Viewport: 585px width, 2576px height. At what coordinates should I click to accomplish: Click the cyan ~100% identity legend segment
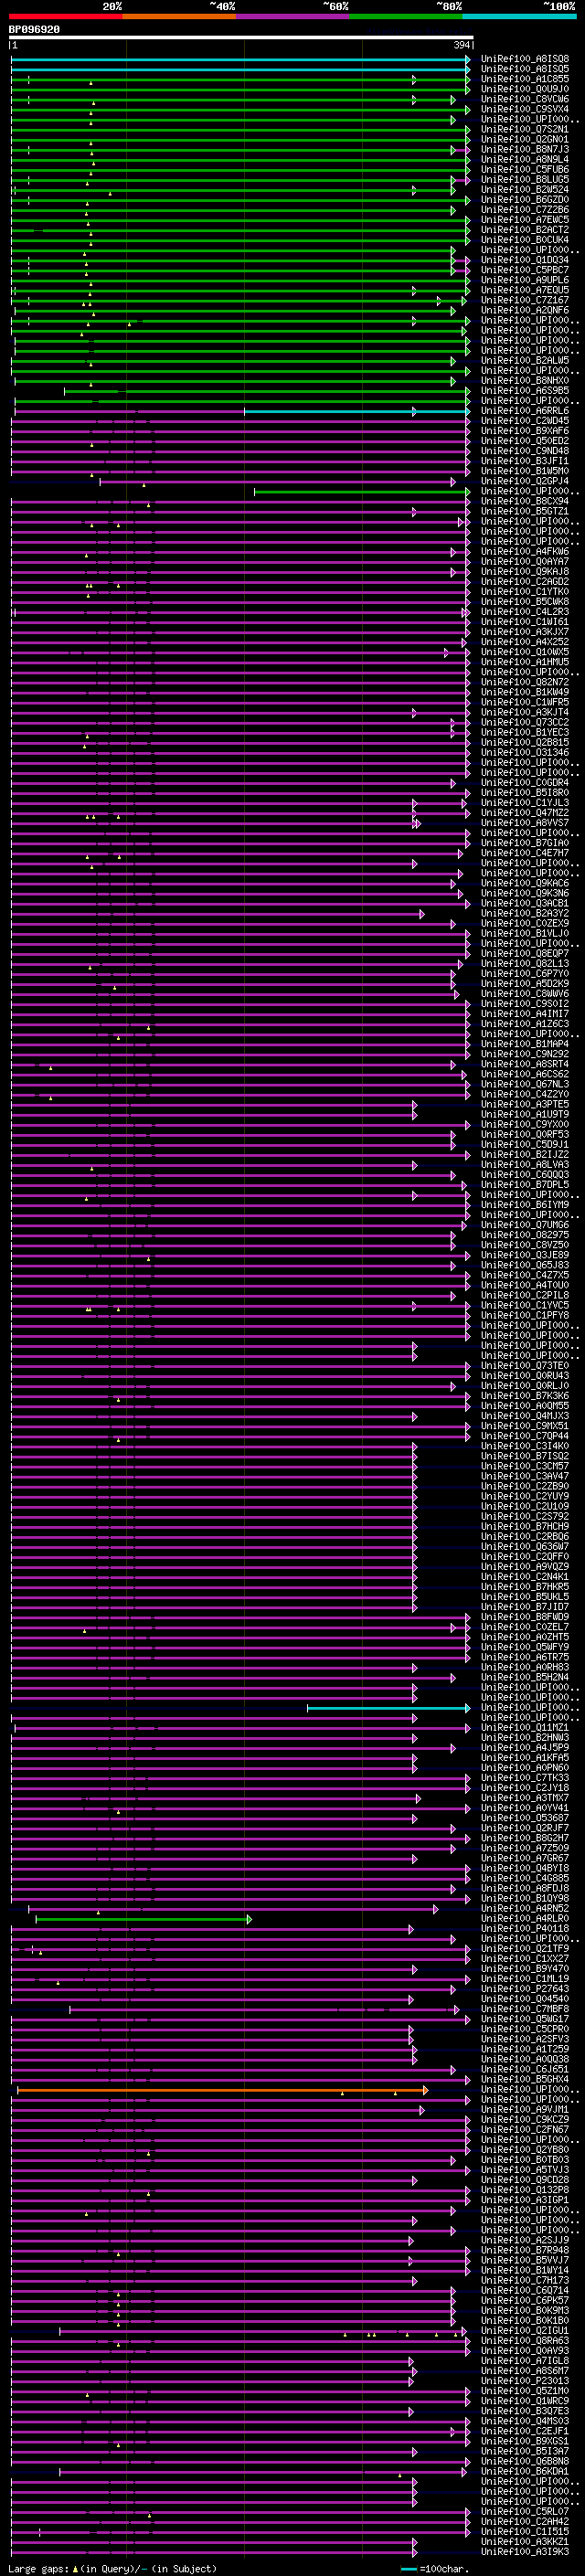(519, 16)
